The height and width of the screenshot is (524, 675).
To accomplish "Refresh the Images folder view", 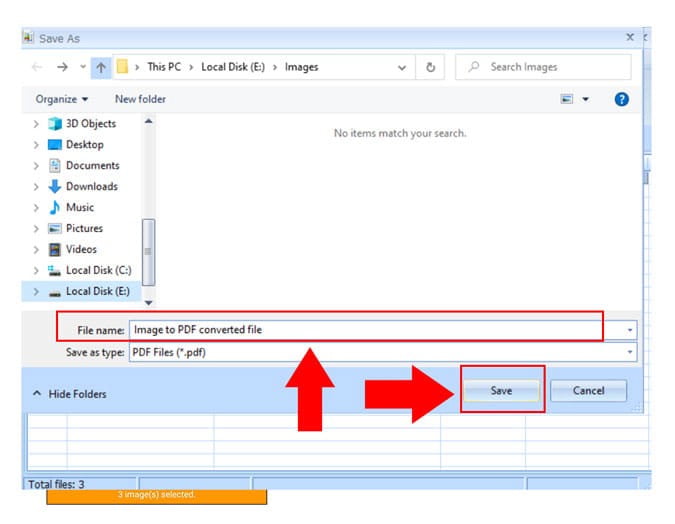I will (431, 67).
